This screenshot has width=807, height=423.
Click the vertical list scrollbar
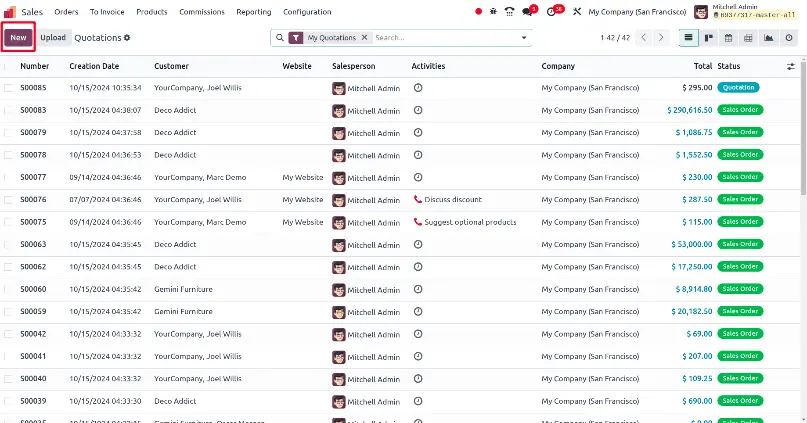pos(803,126)
